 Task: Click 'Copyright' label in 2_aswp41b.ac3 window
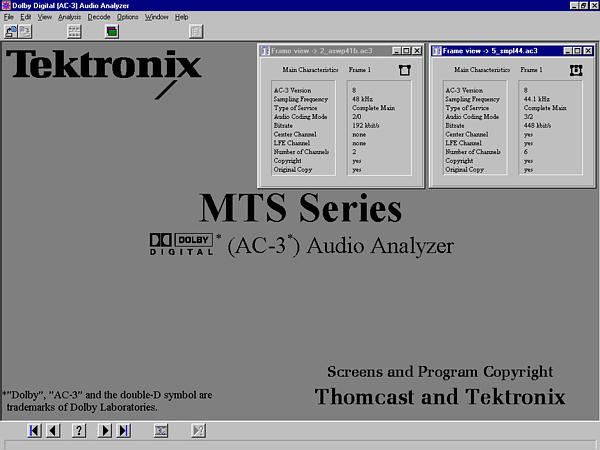coord(287,161)
